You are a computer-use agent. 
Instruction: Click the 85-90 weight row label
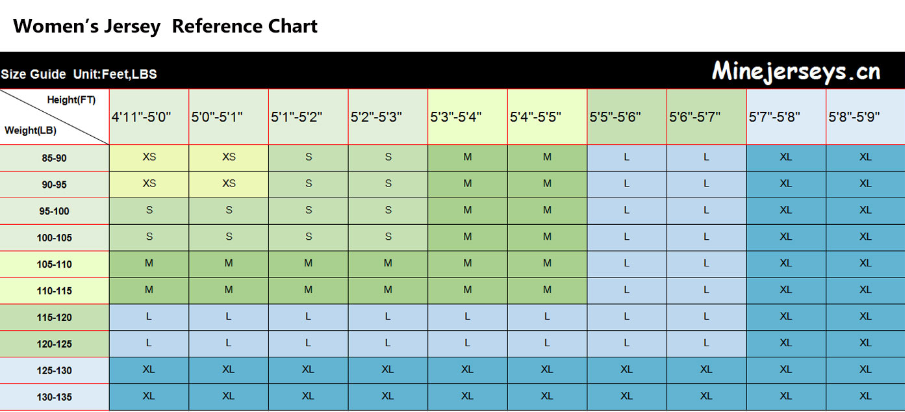click(x=54, y=158)
